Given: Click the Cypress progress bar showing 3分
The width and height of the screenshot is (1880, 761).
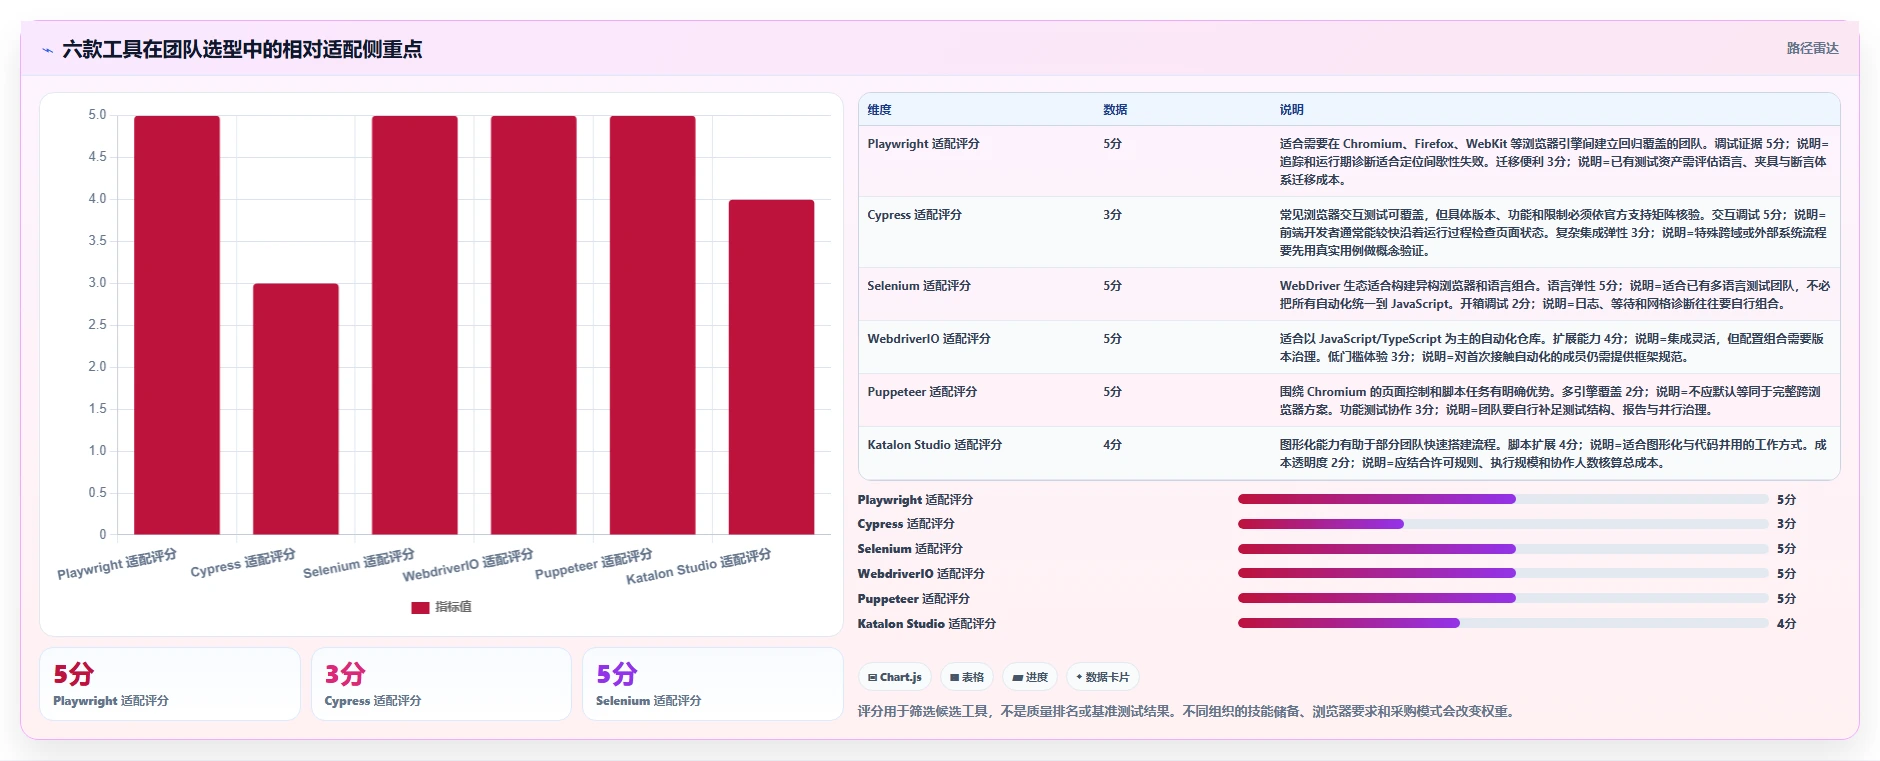Looking at the screenshot, I should click(x=1503, y=524).
